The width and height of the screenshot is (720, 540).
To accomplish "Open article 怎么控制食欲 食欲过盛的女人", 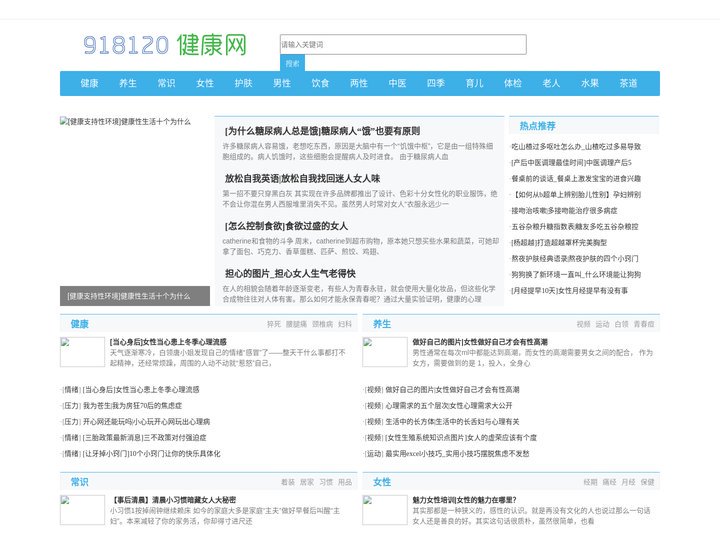I will (287, 226).
